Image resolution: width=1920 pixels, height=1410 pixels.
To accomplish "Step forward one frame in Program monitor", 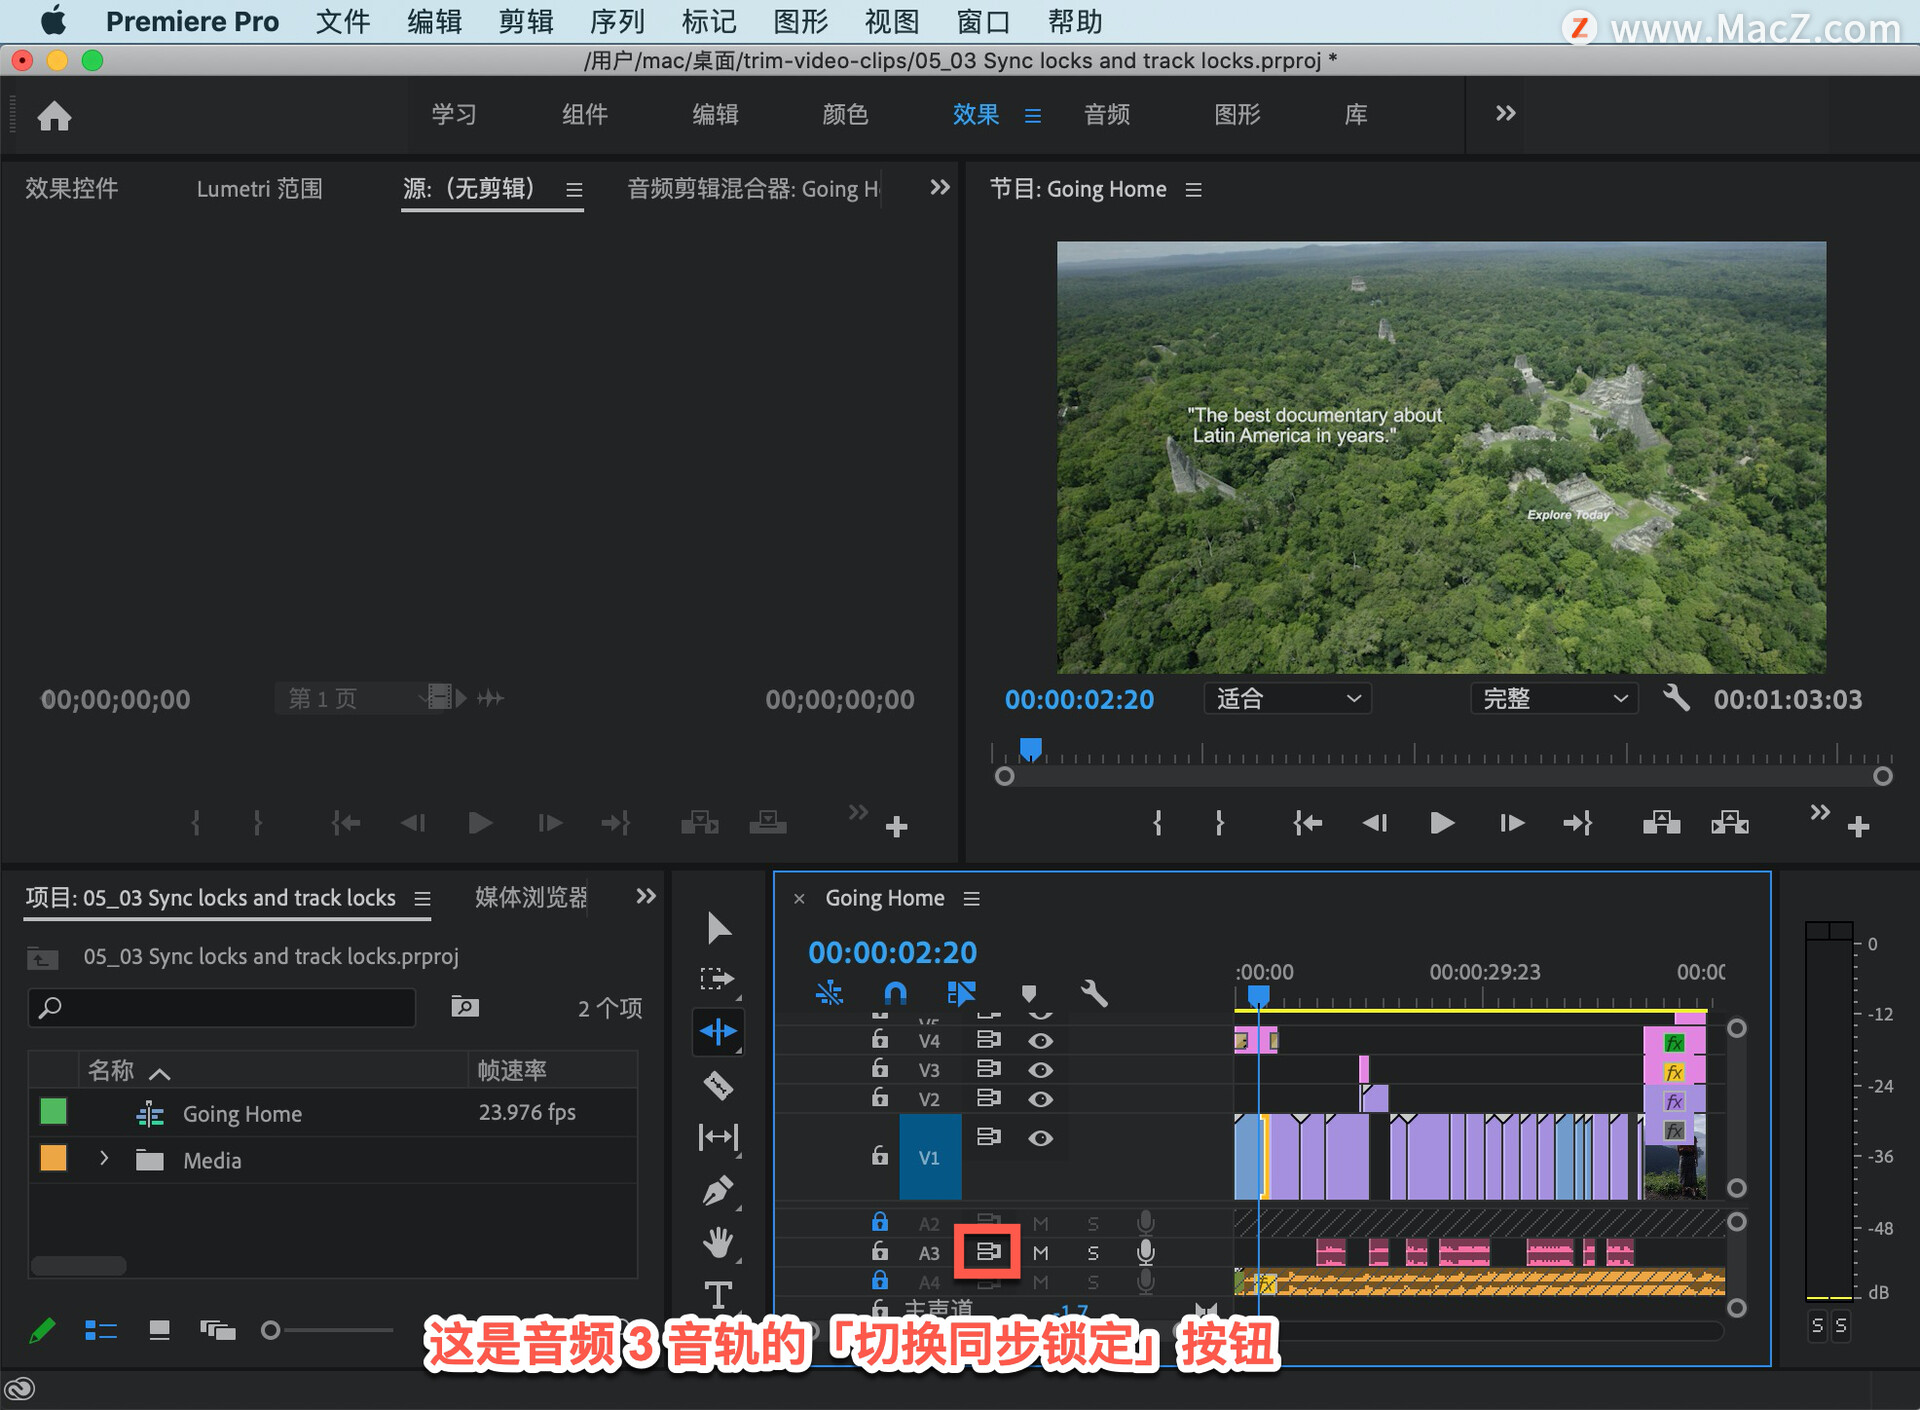I will pyautogui.click(x=1511, y=823).
